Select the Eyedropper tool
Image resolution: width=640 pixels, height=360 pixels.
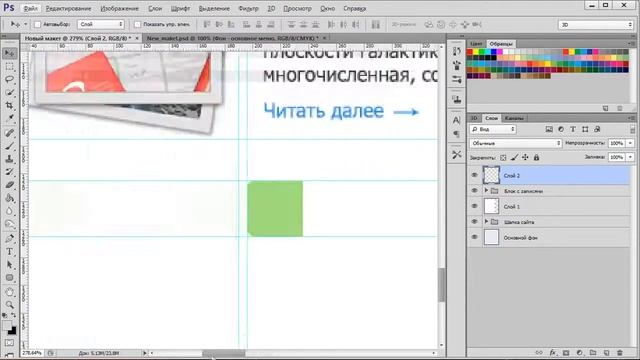pos(9,118)
